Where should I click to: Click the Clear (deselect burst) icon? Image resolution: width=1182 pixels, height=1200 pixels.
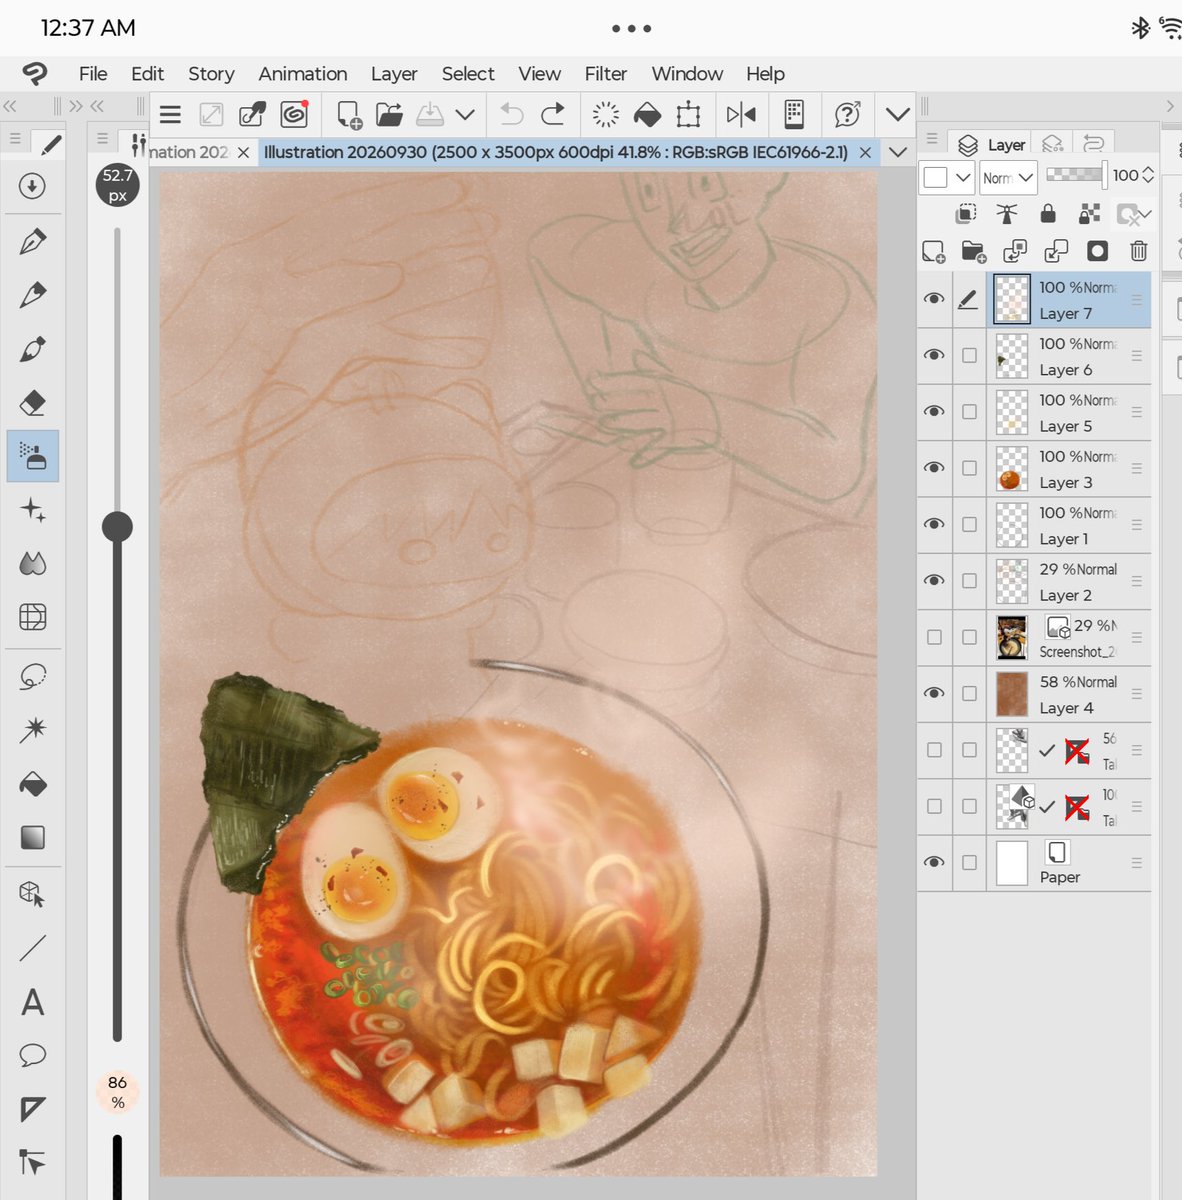pos(605,115)
